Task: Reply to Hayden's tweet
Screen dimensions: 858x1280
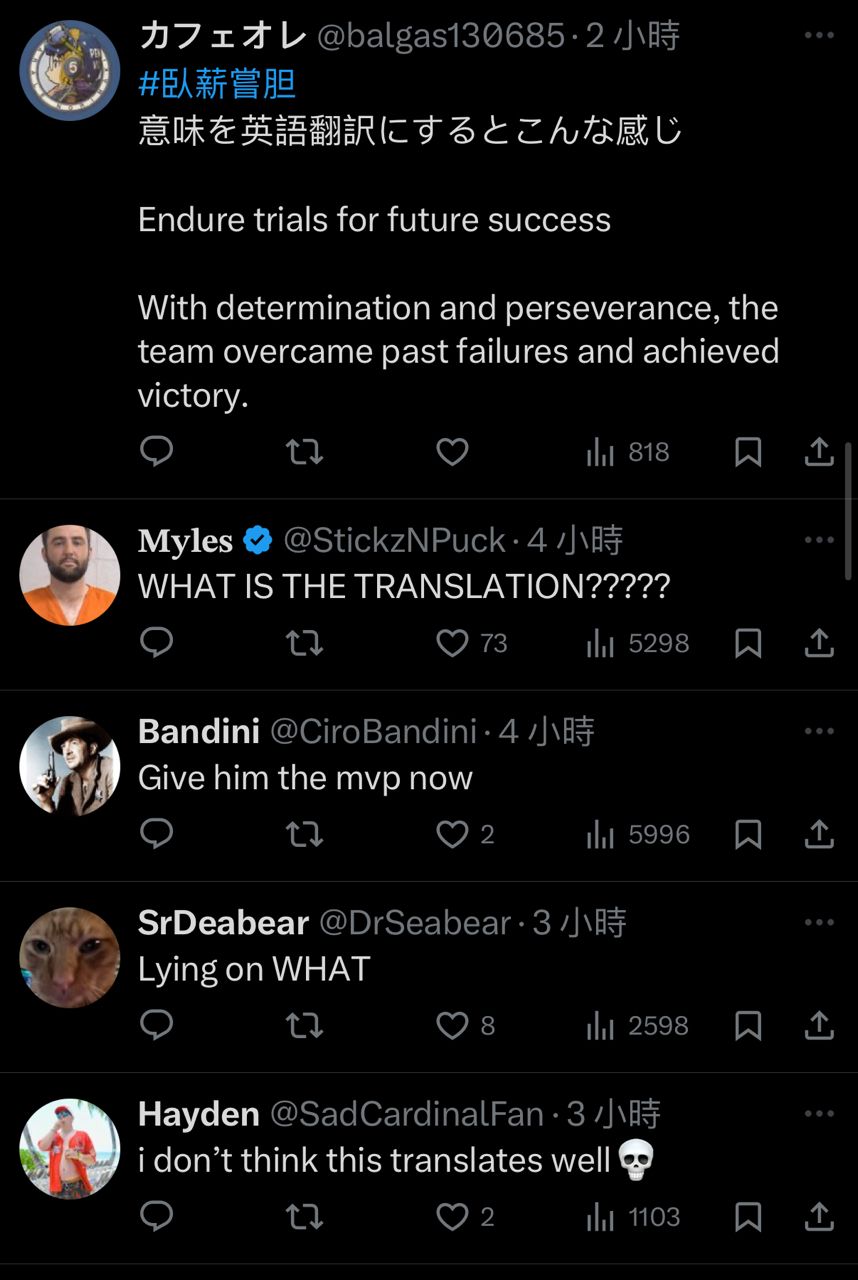Action: tap(156, 1217)
